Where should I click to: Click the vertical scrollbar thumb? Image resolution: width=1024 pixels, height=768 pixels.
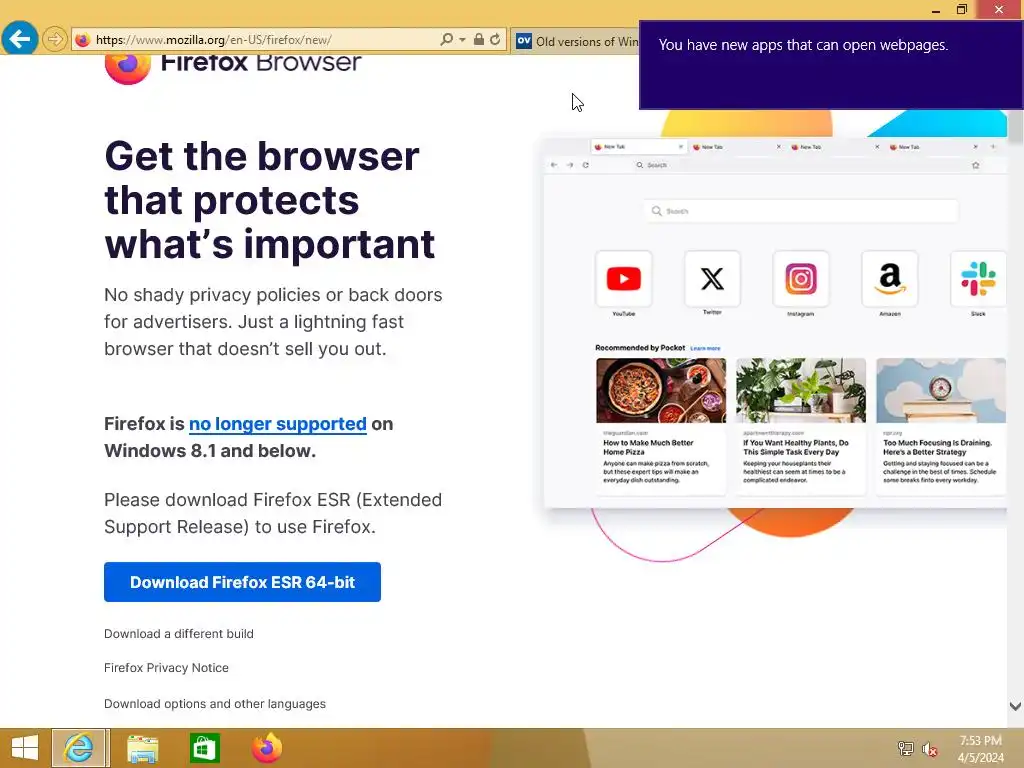coord(1016,127)
